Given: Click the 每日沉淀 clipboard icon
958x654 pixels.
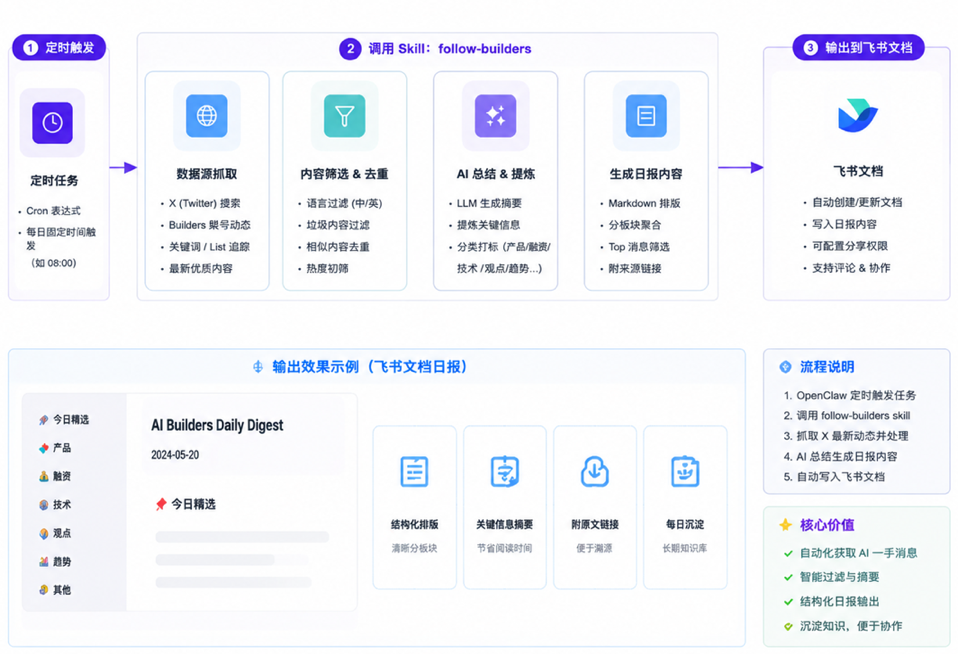Looking at the screenshot, I should (685, 471).
